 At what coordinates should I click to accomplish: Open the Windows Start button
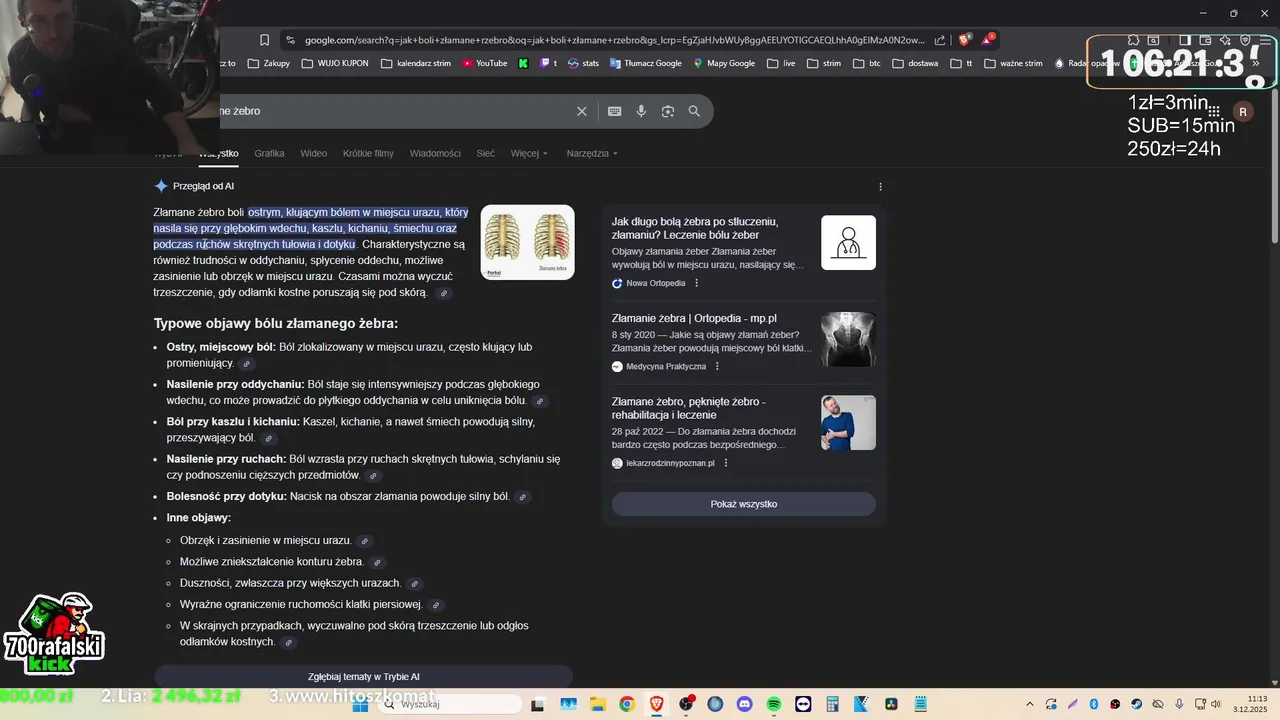pos(360,704)
